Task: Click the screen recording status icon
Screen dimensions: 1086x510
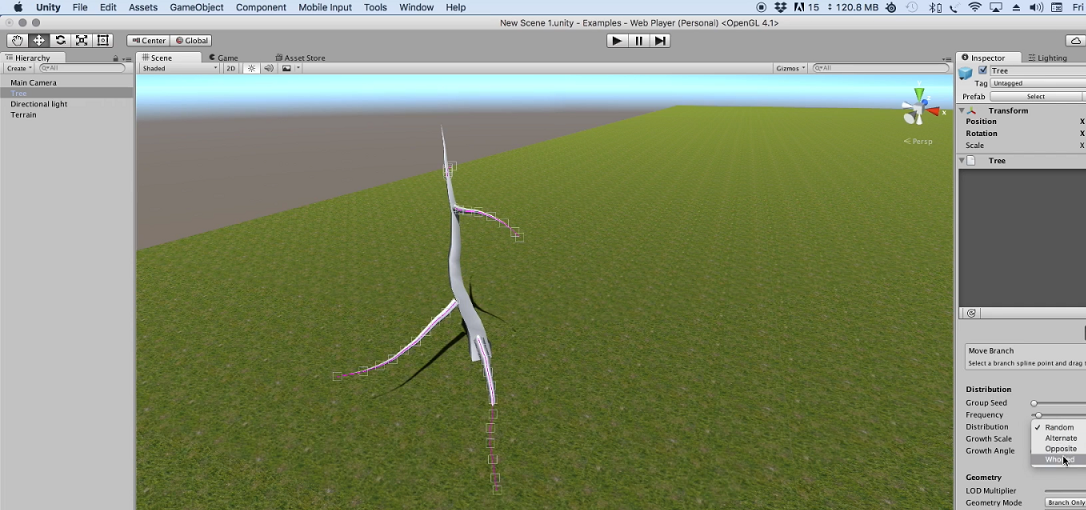Action: click(x=761, y=8)
